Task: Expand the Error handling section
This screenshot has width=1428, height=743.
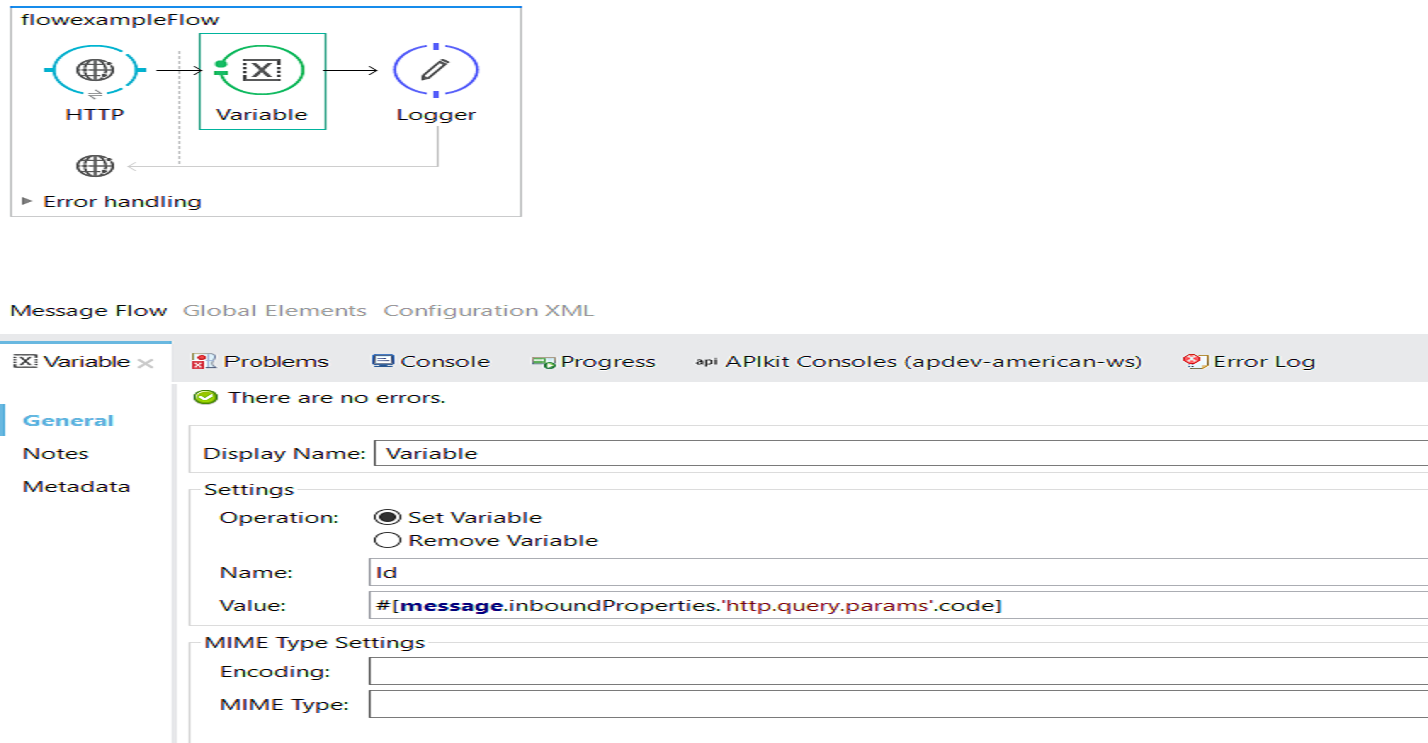Action: 27,201
